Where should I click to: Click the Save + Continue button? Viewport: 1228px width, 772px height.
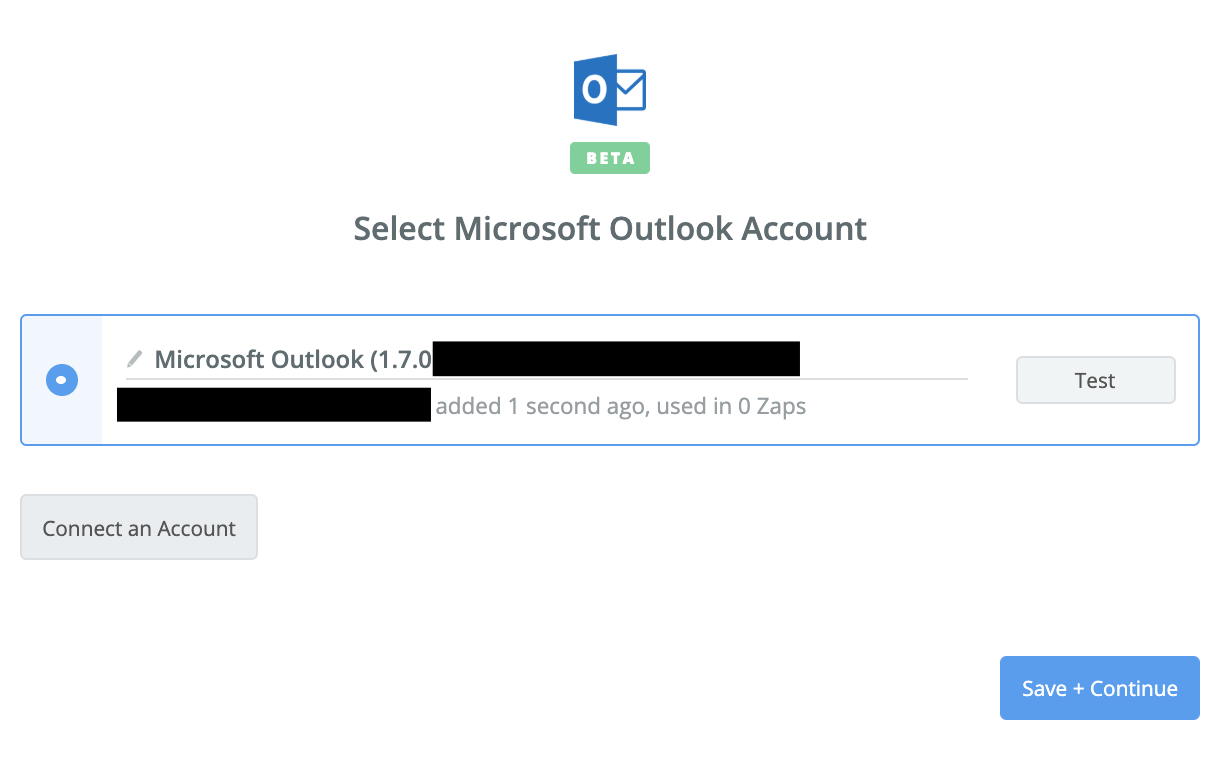(1099, 688)
